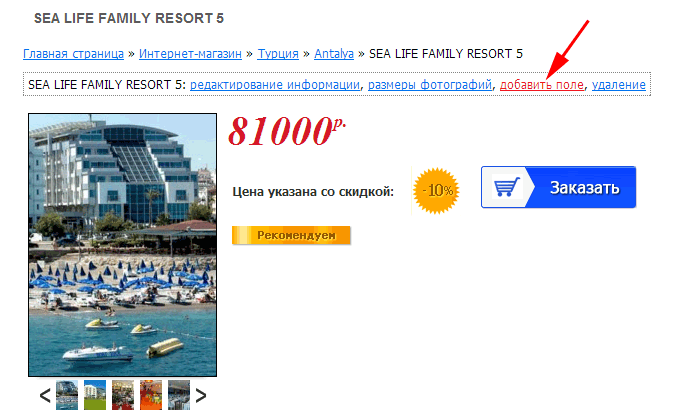Go to 'Главная страница' breadcrumb link
The height and width of the screenshot is (417, 678).
click(74, 54)
